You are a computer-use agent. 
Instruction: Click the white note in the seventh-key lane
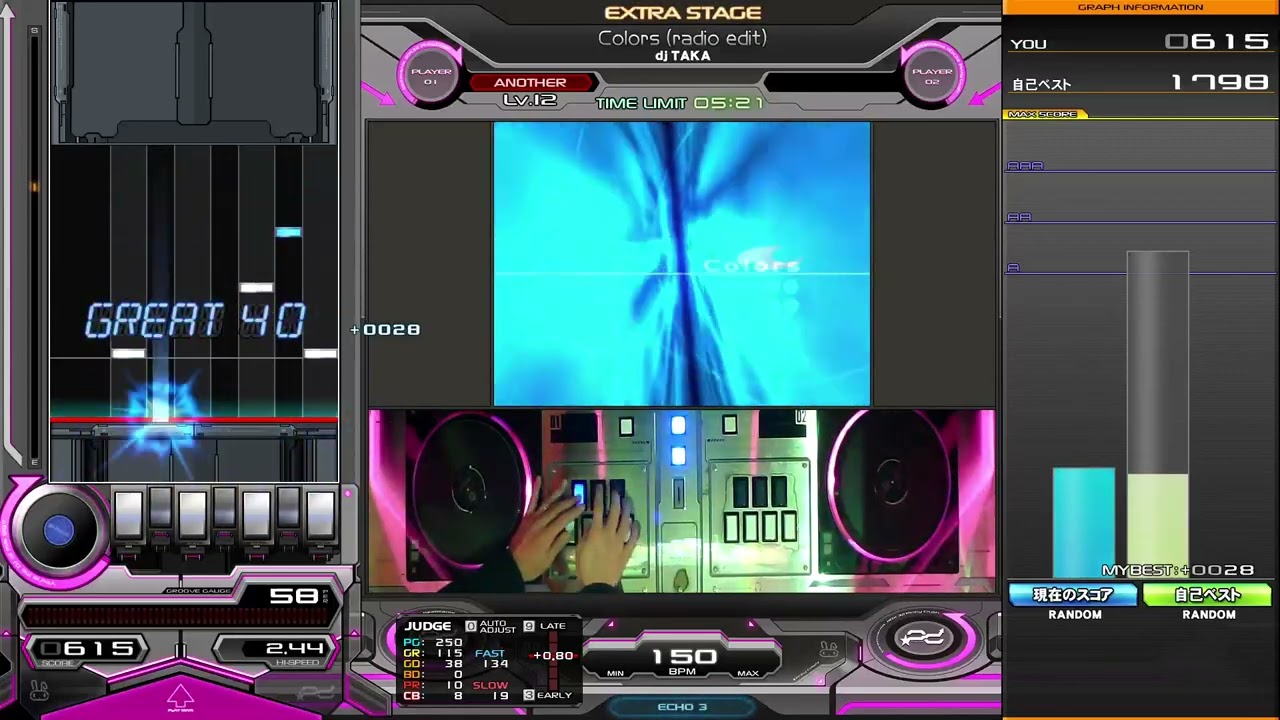(x=320, y=353)
